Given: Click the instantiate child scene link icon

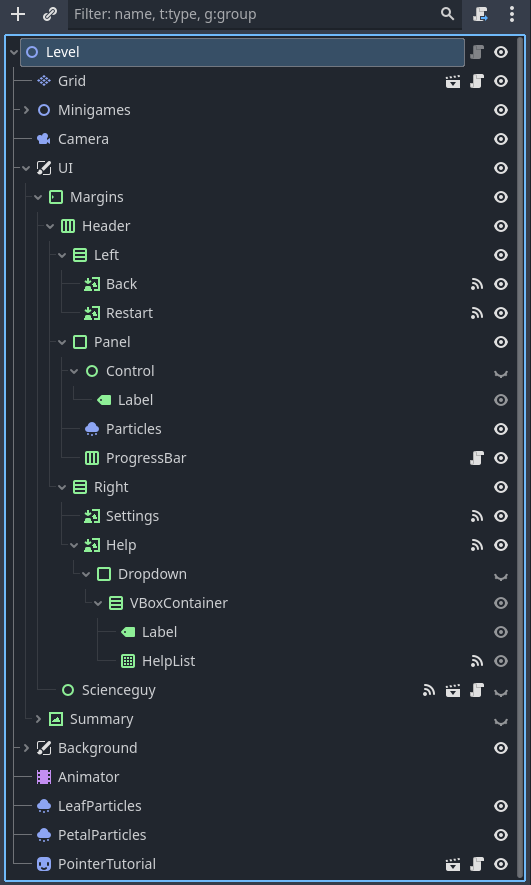Looking at the screenshot, I should [x=50, y=14].
